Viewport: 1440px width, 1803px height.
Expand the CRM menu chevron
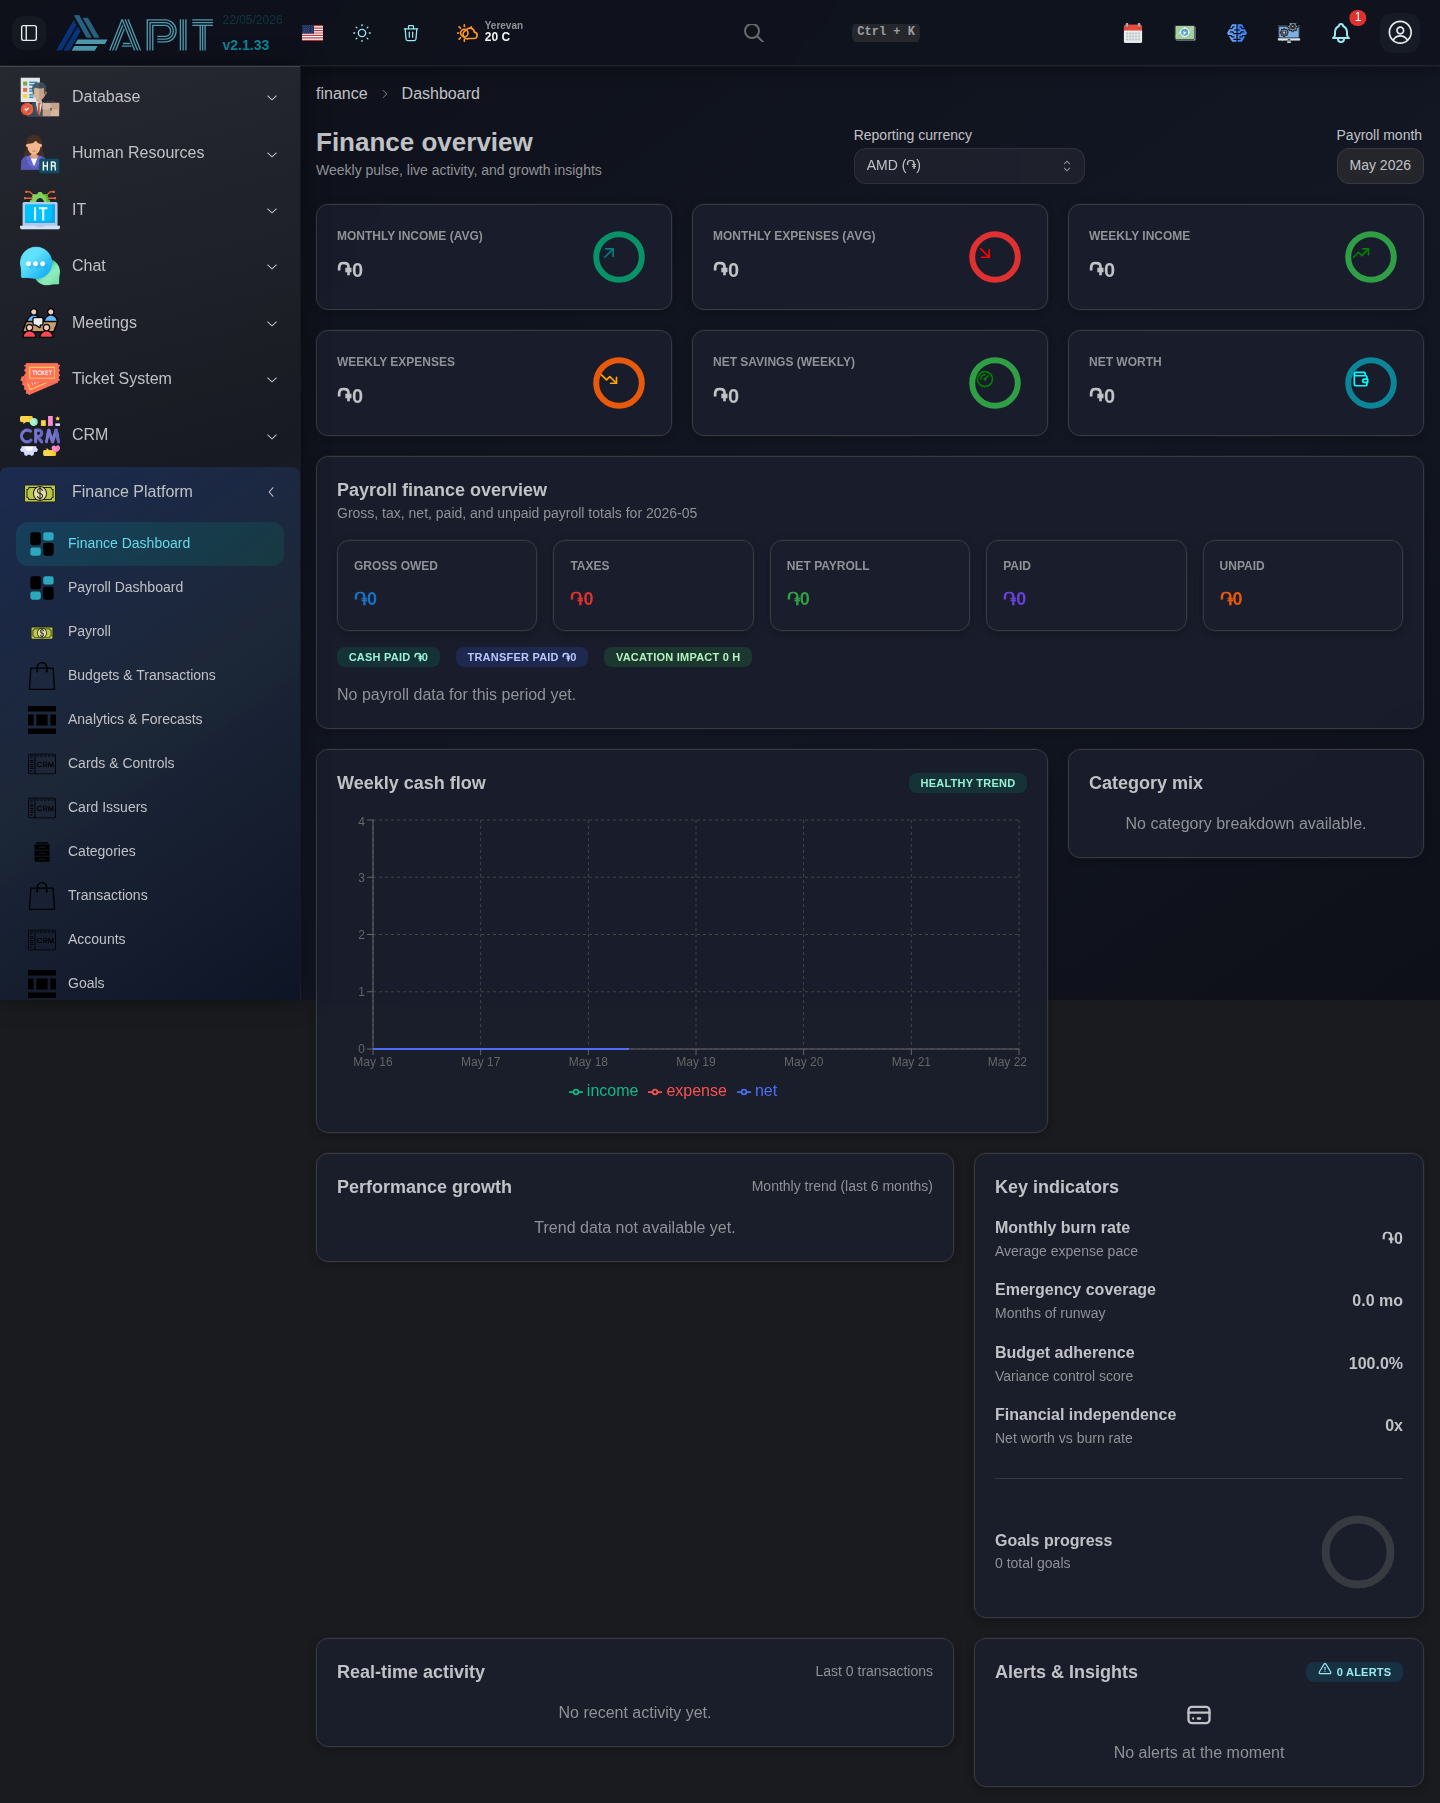[x=272, y=436]
